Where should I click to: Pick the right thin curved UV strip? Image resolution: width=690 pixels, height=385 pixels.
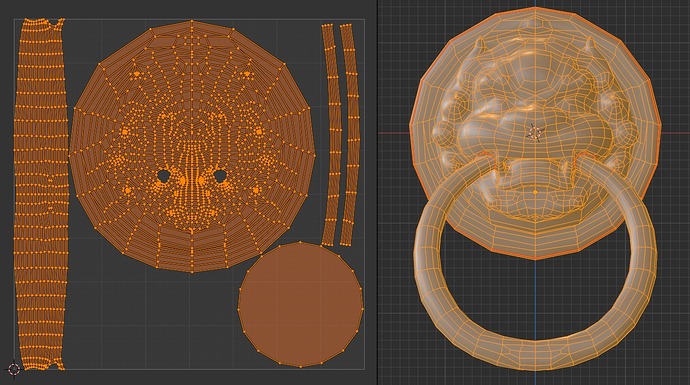tap(350, 134)
